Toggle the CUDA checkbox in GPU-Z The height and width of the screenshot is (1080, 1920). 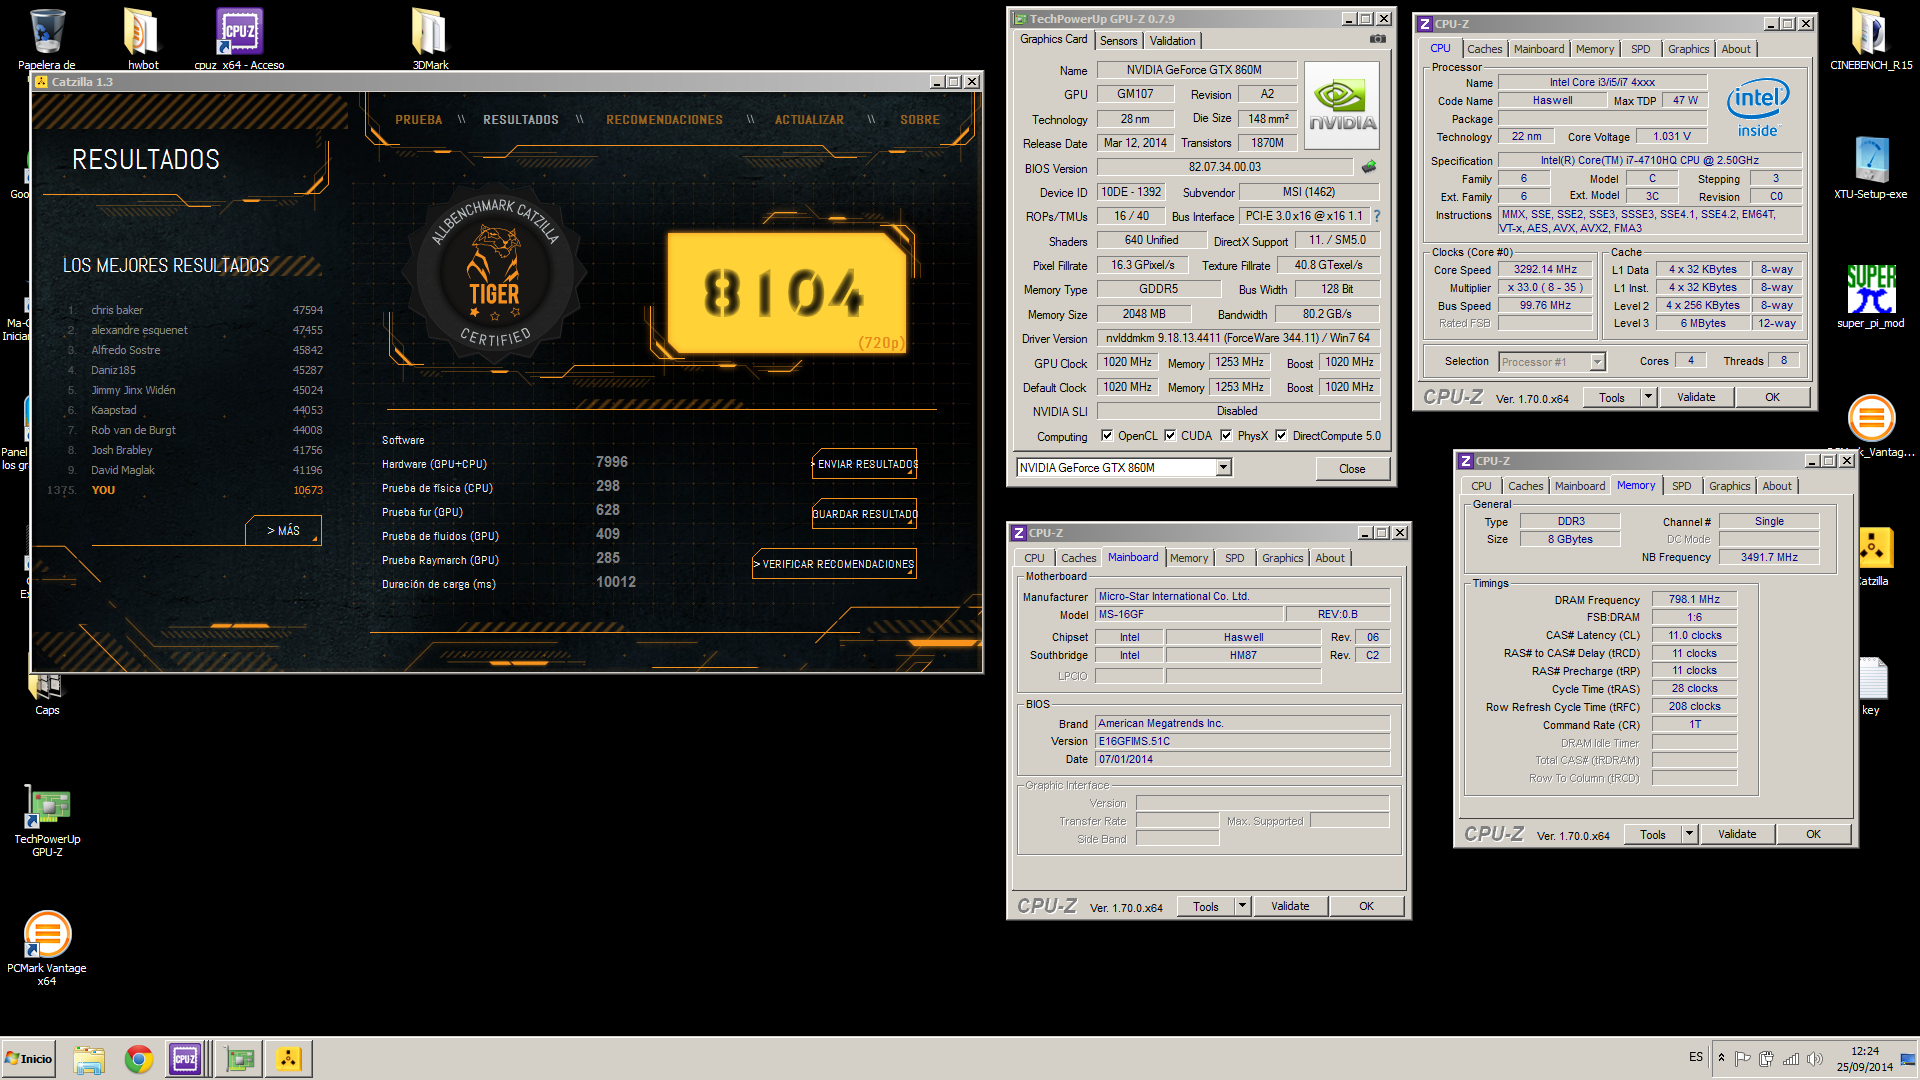(1170, 436)
